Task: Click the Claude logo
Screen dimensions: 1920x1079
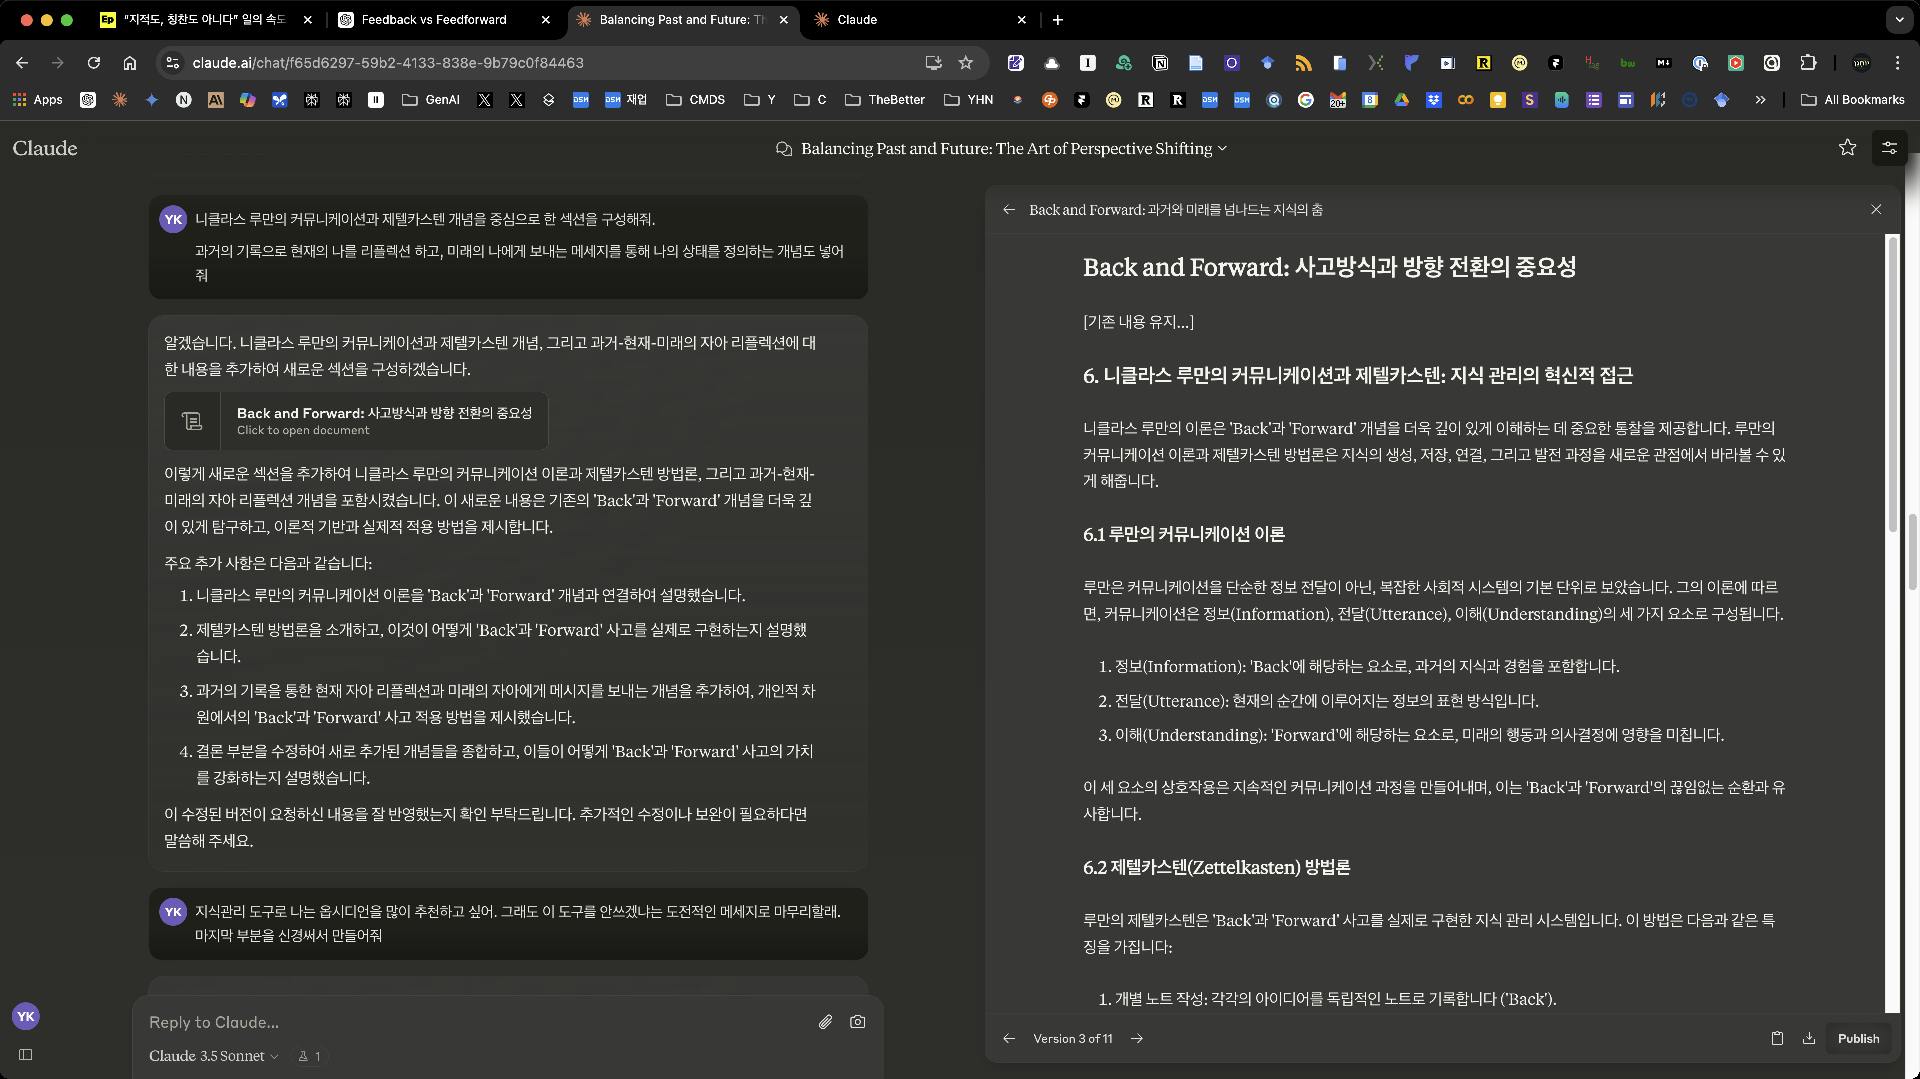Action: (45, 148)
